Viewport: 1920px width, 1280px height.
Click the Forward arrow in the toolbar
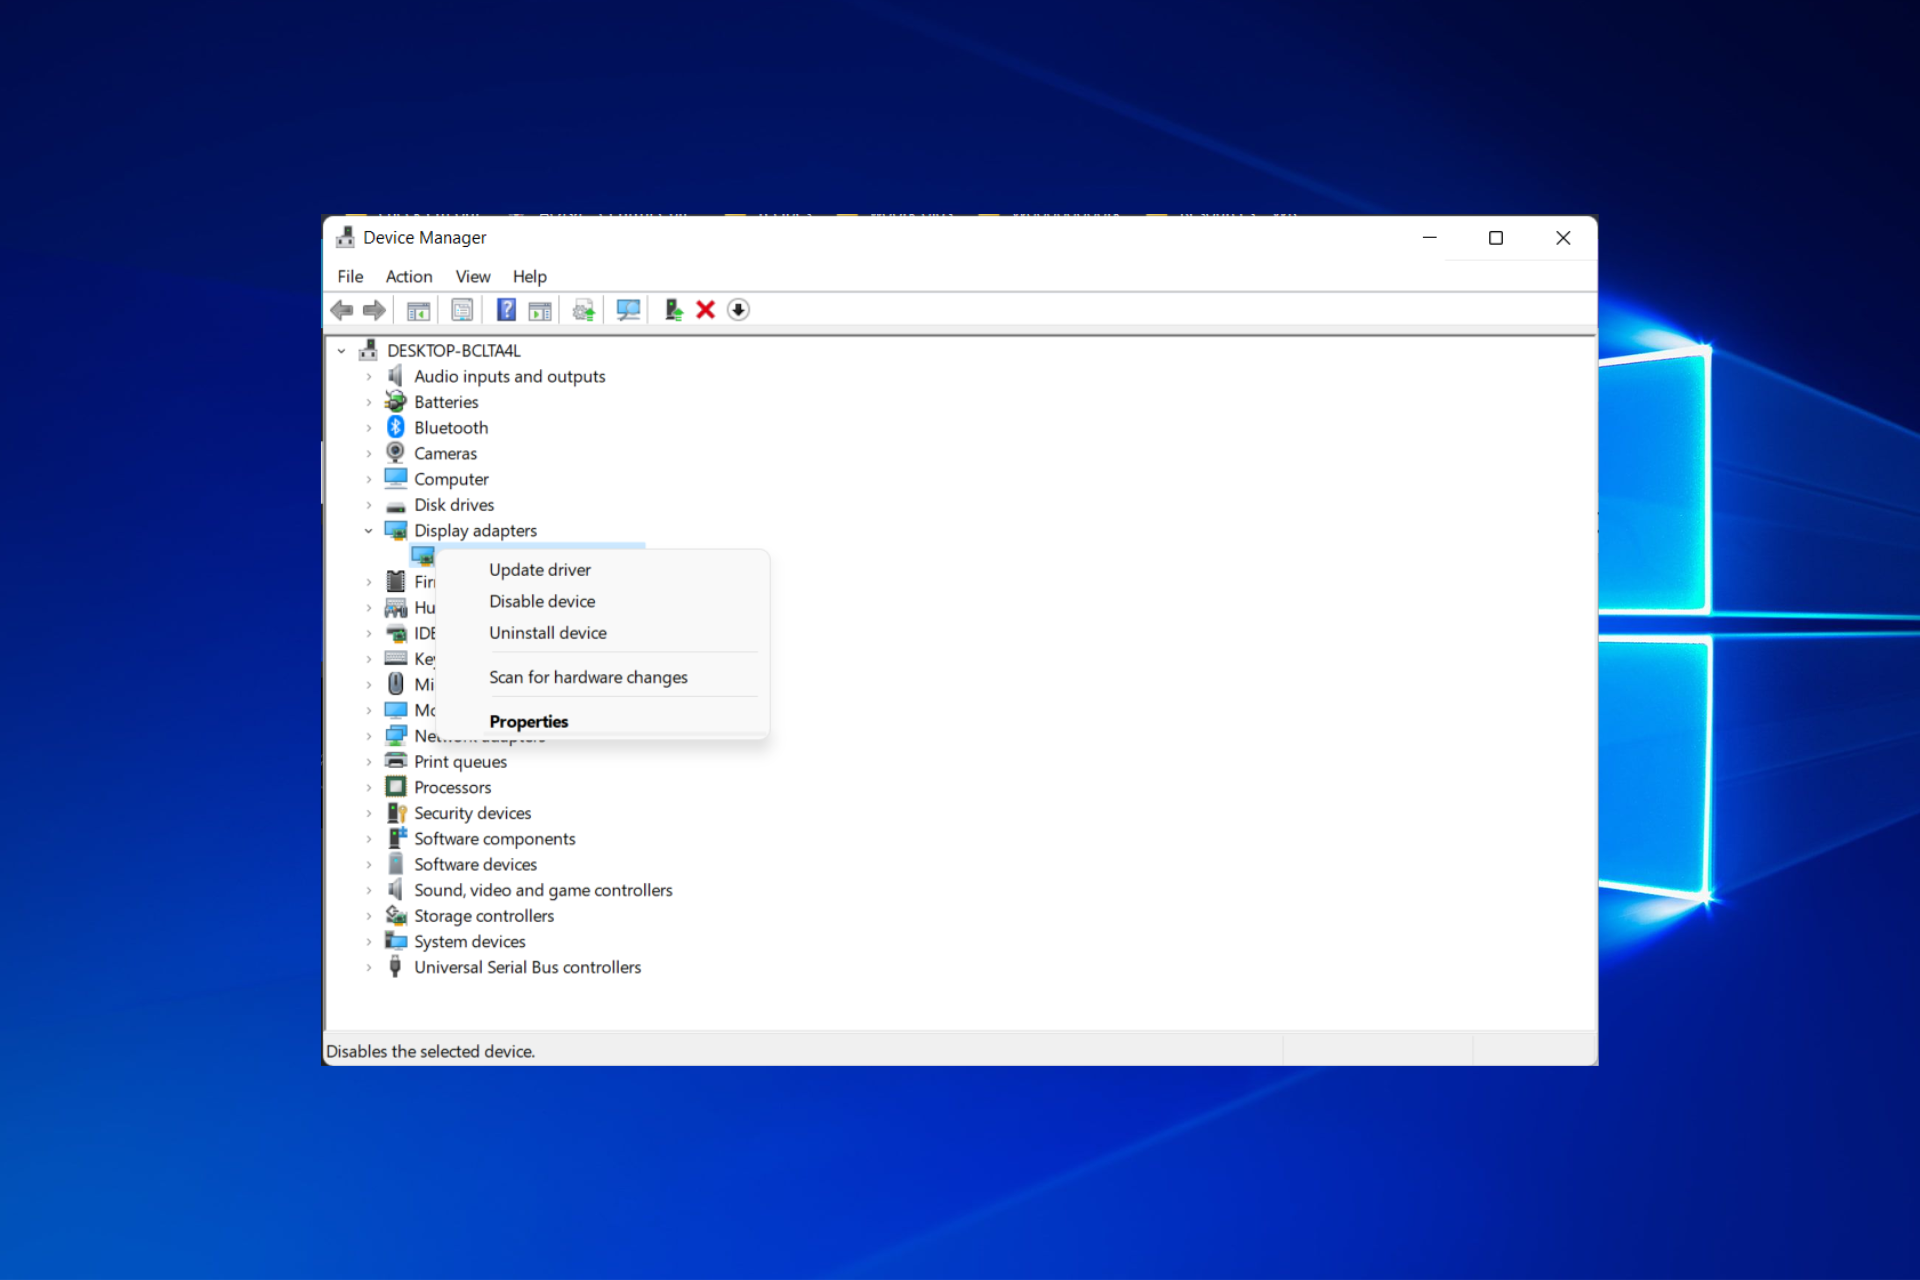pos(374,310)
